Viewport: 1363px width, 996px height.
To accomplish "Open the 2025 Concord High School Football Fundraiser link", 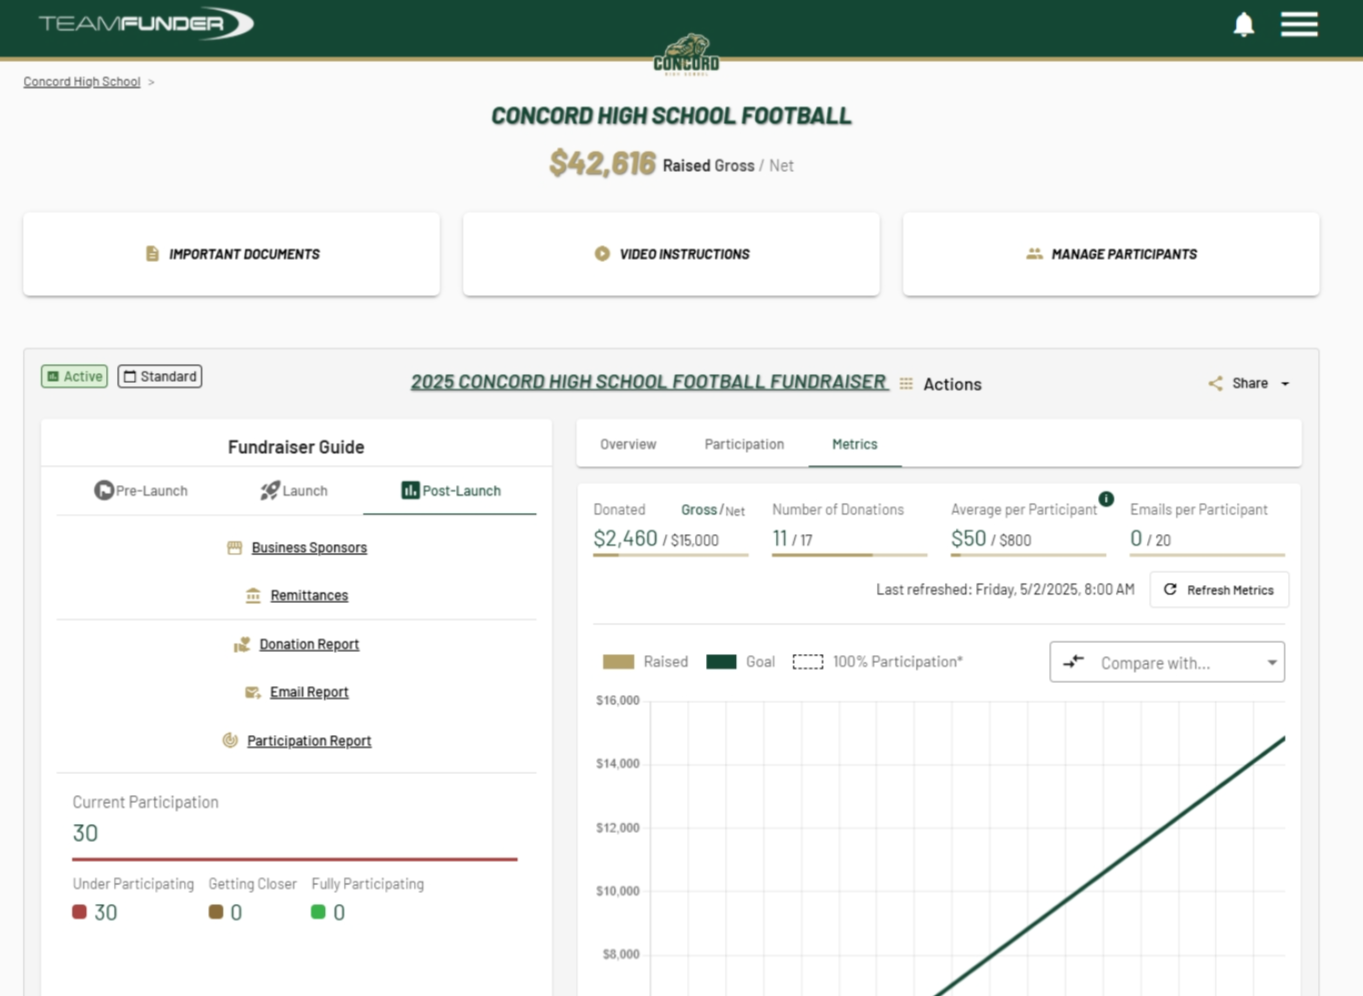I will (649, 382).
